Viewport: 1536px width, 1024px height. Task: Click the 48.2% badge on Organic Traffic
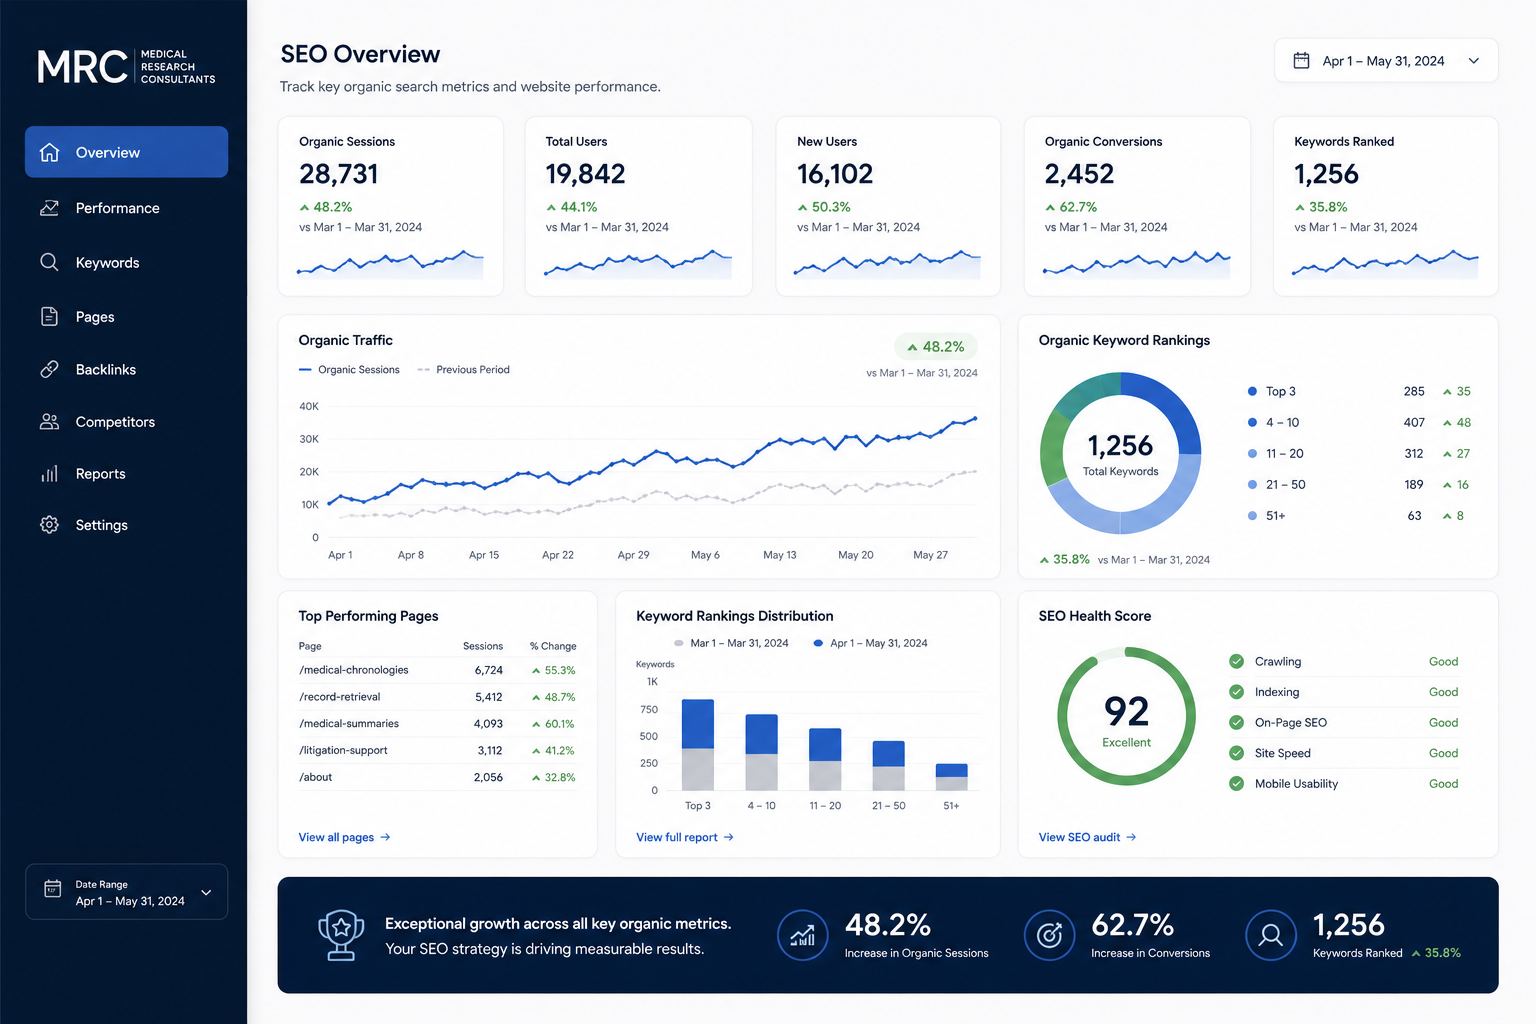(x=936, y=347)
